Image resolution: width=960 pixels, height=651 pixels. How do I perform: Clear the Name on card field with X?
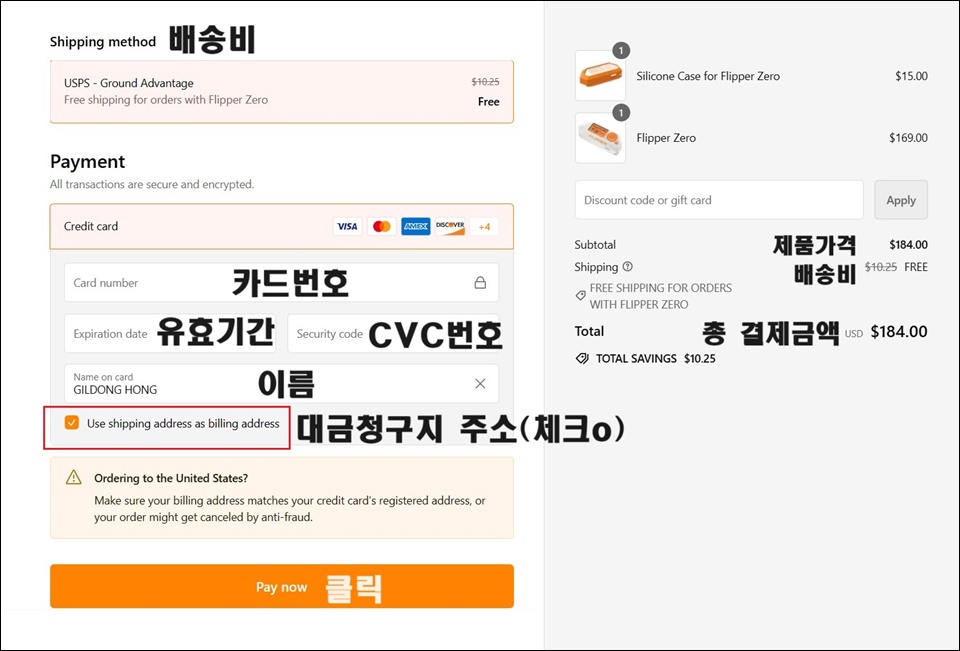point(480,383)
